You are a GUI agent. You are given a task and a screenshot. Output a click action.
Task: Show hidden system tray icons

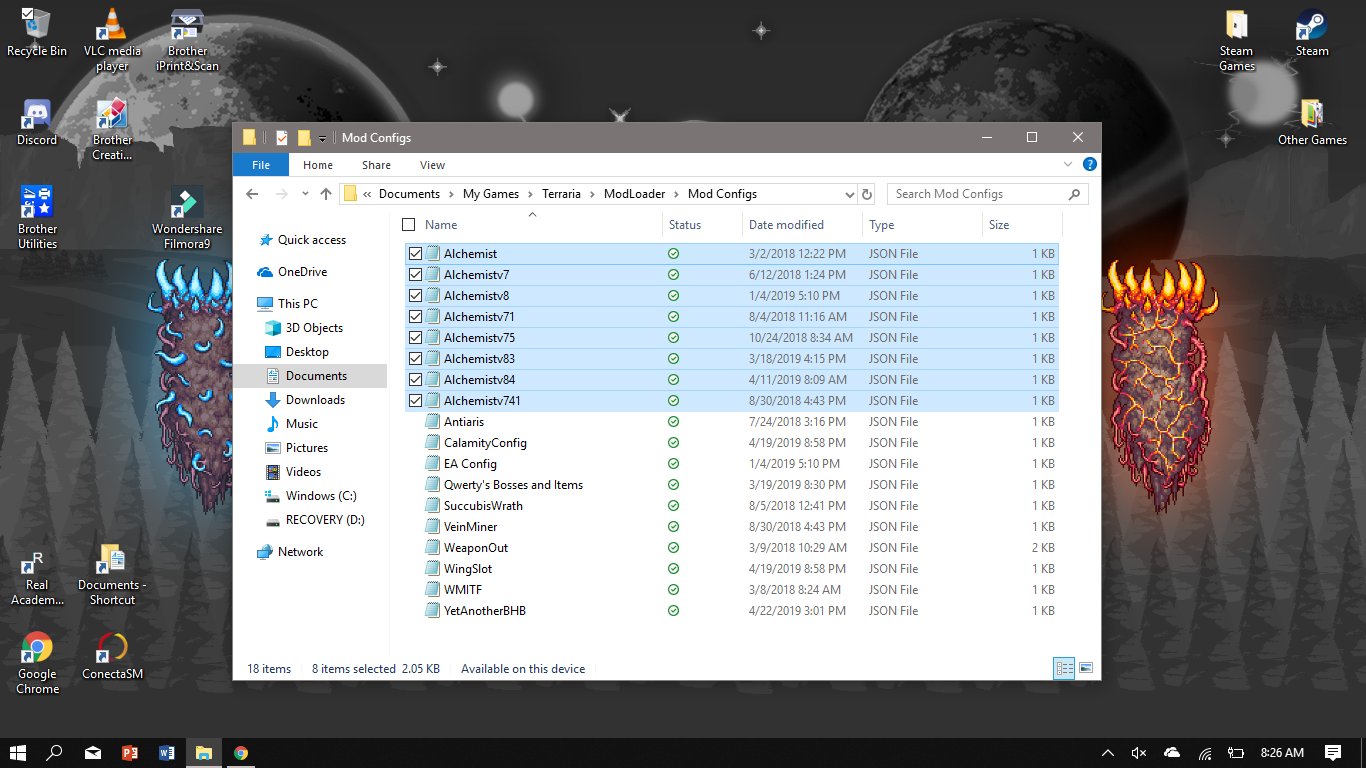[1107, 753]
